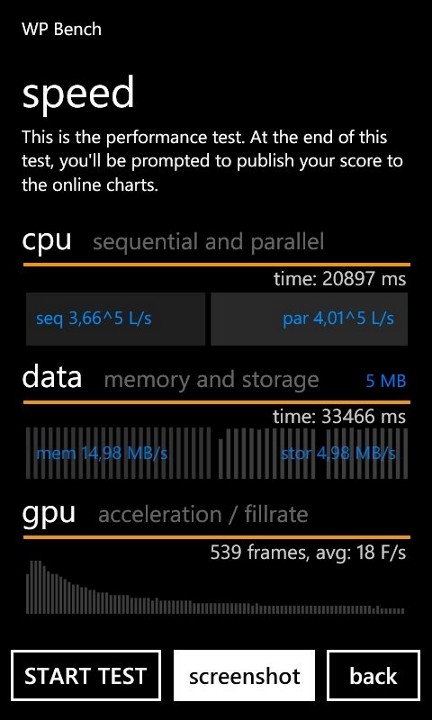Tap the 539 frames average readout

click(x=308, y=552)
